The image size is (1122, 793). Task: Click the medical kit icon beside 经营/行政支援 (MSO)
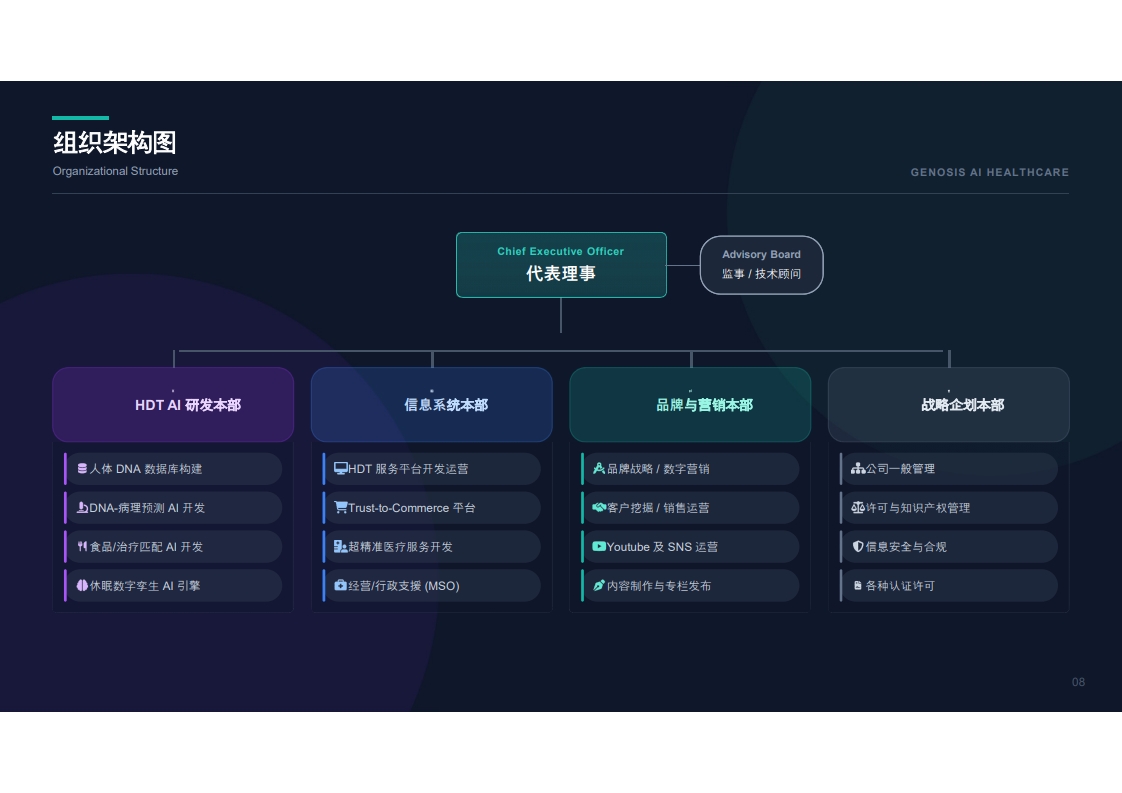341,585
